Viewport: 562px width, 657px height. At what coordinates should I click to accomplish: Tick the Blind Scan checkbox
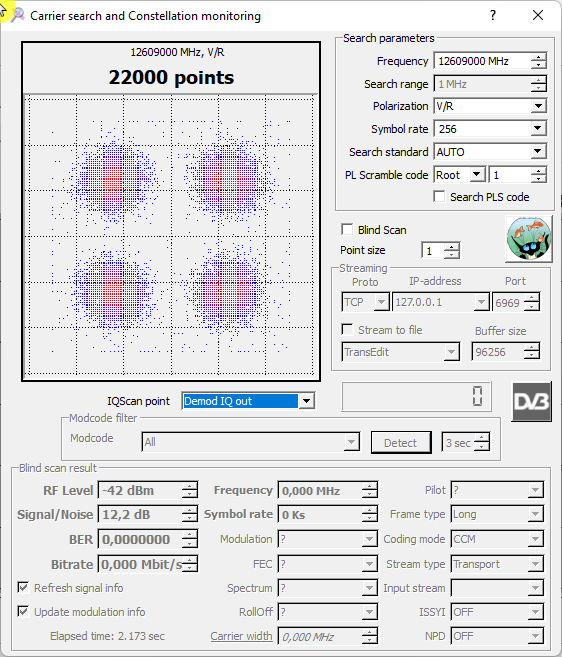coord(347,230)
